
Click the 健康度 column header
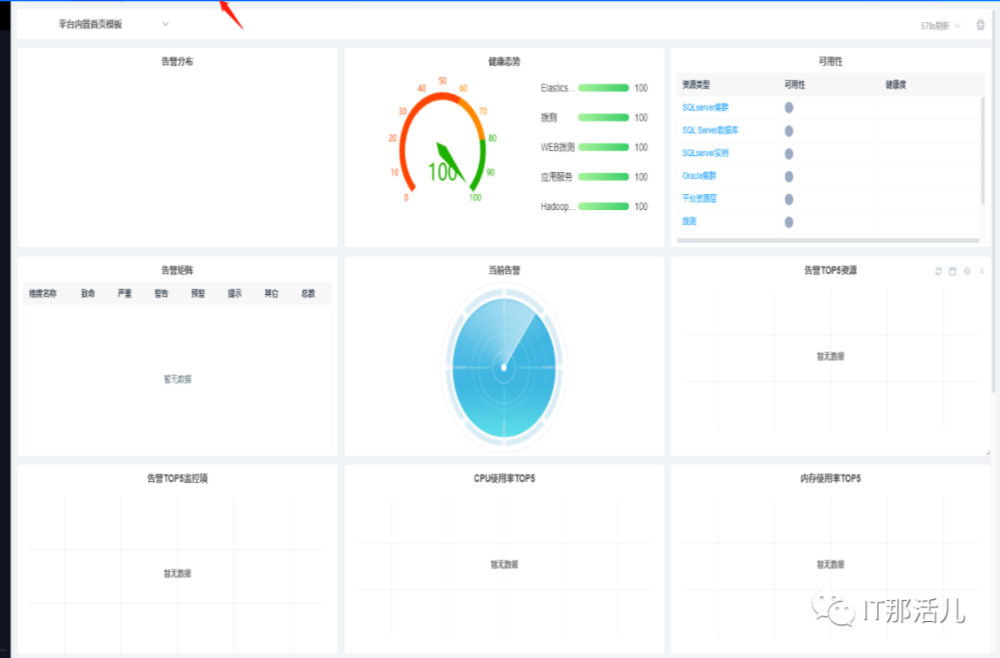coord(895,84)
